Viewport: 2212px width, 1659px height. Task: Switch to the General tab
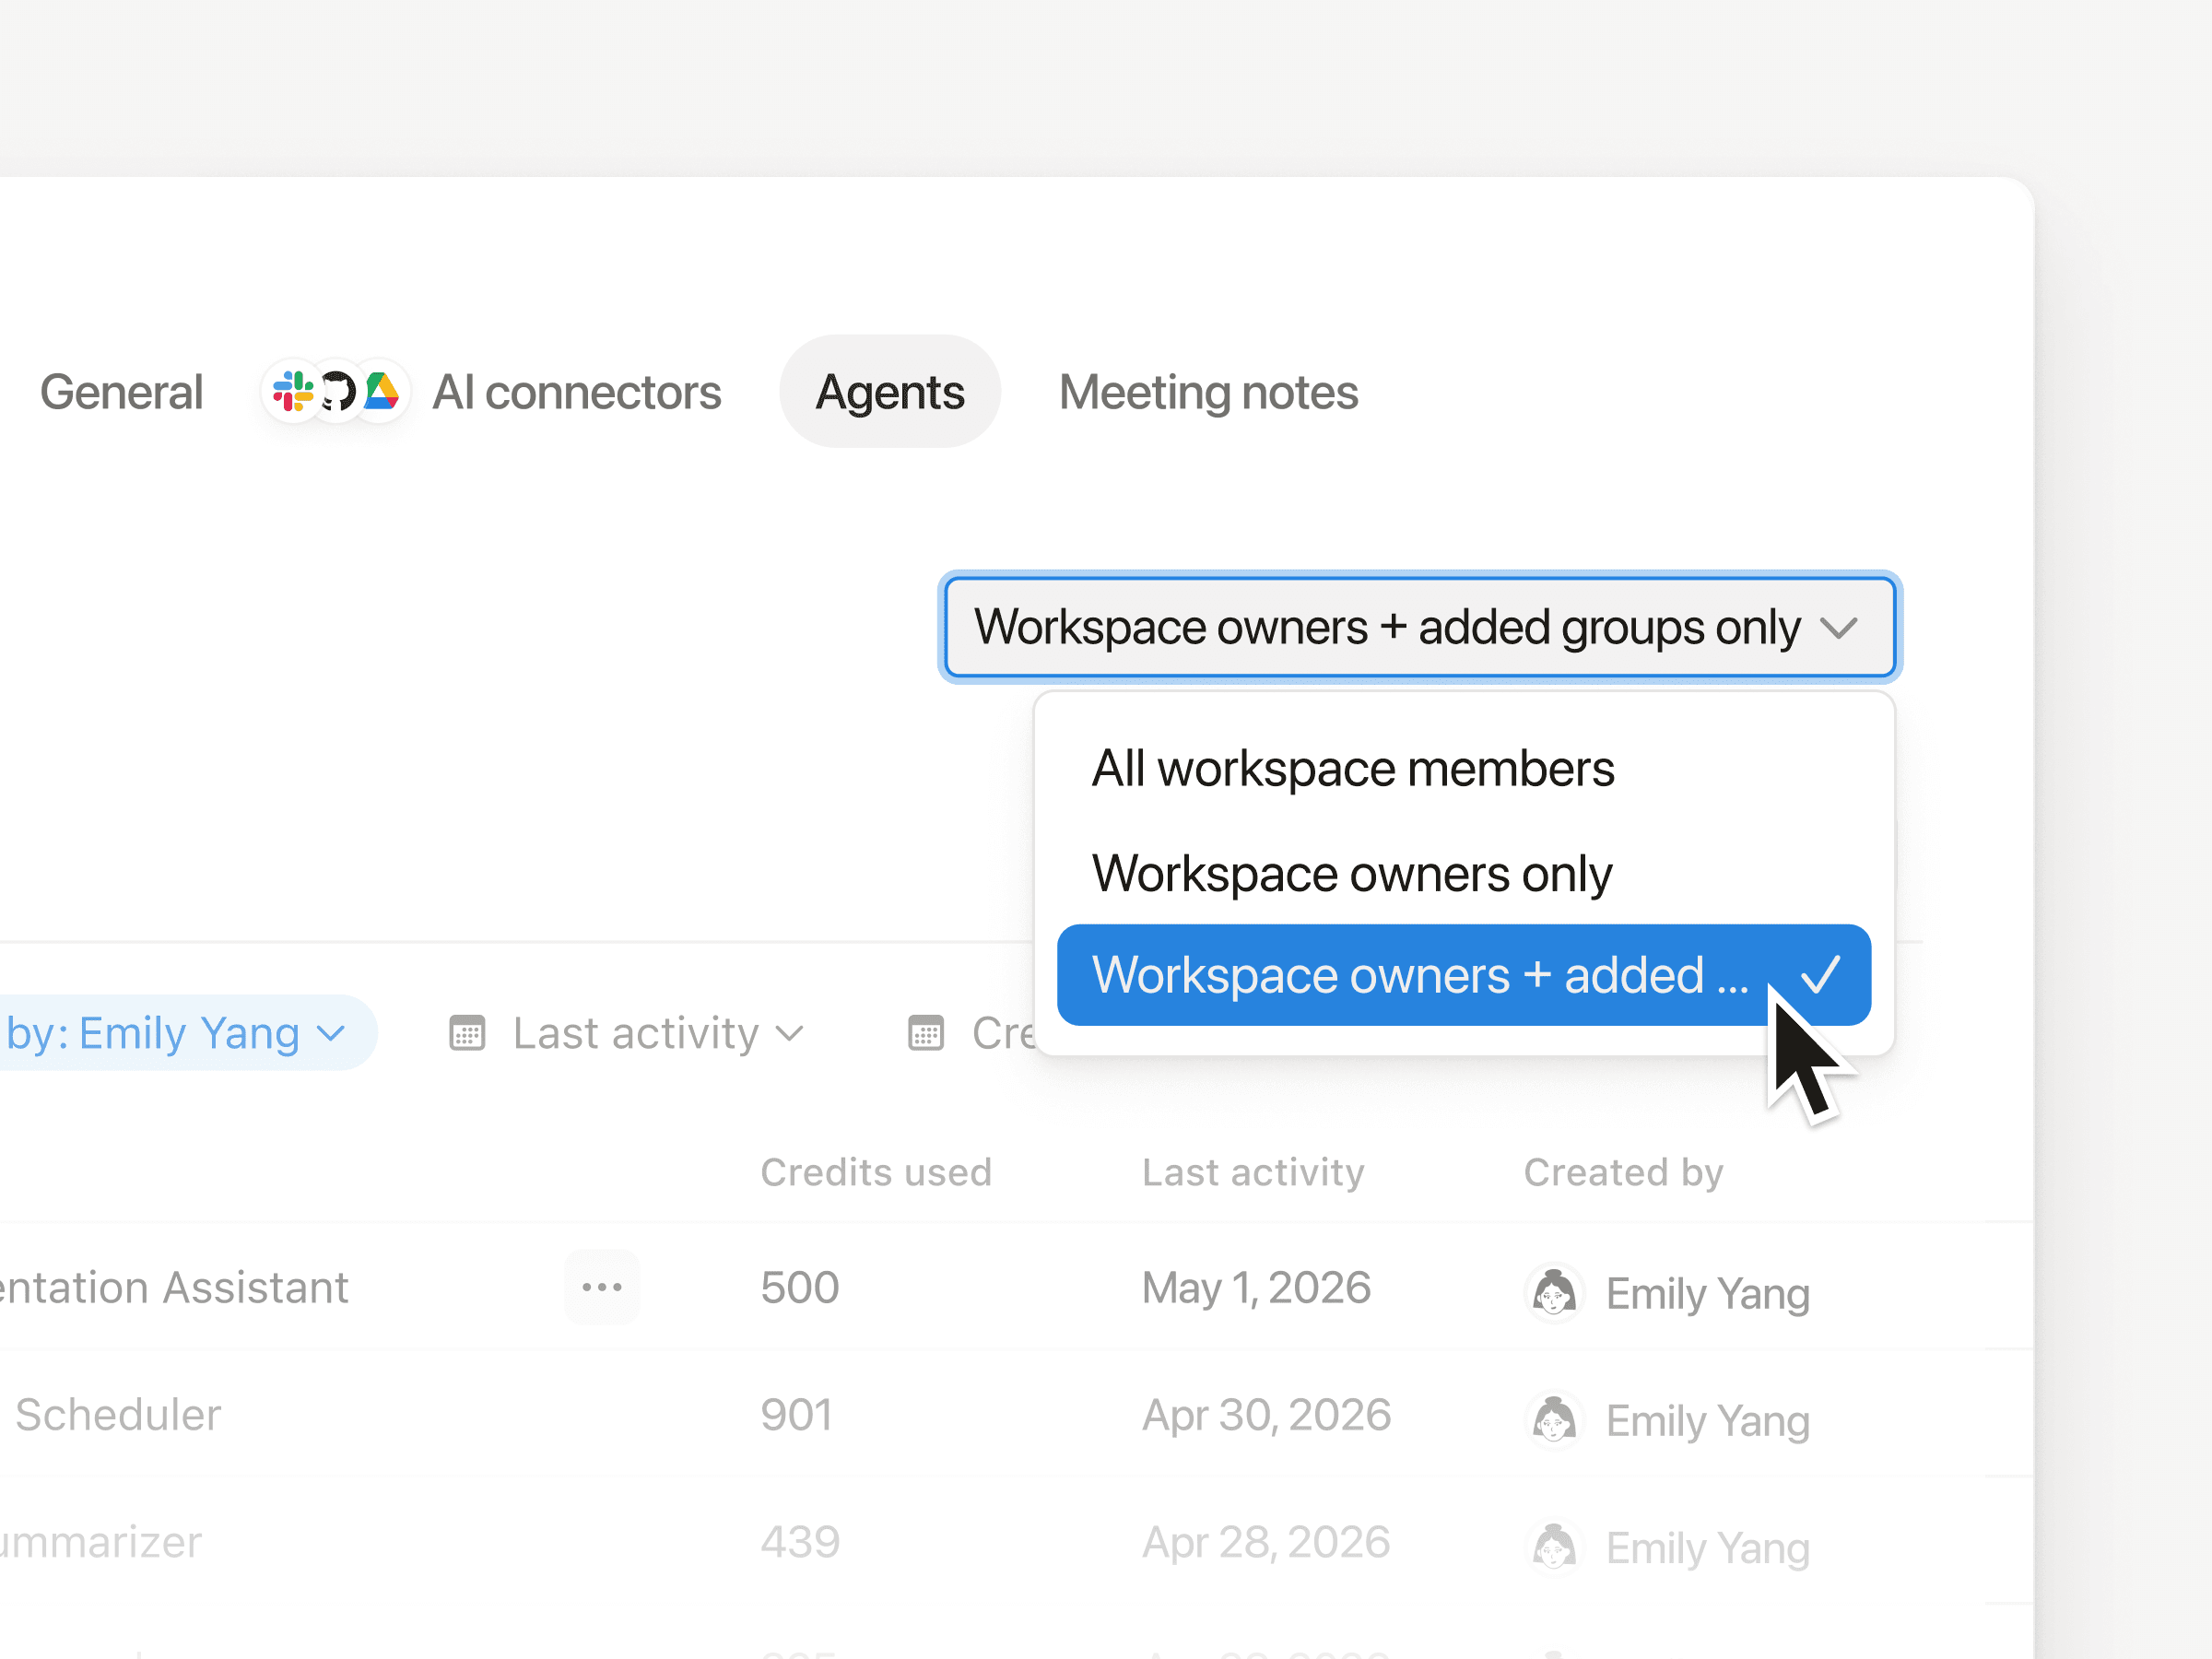[121, 391]
